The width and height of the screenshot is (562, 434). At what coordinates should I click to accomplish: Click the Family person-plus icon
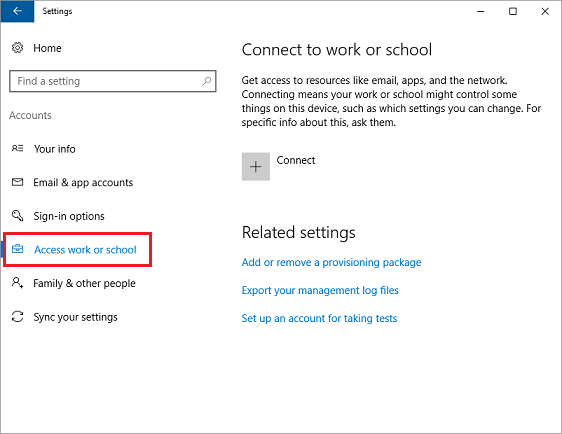click(17, 282)
